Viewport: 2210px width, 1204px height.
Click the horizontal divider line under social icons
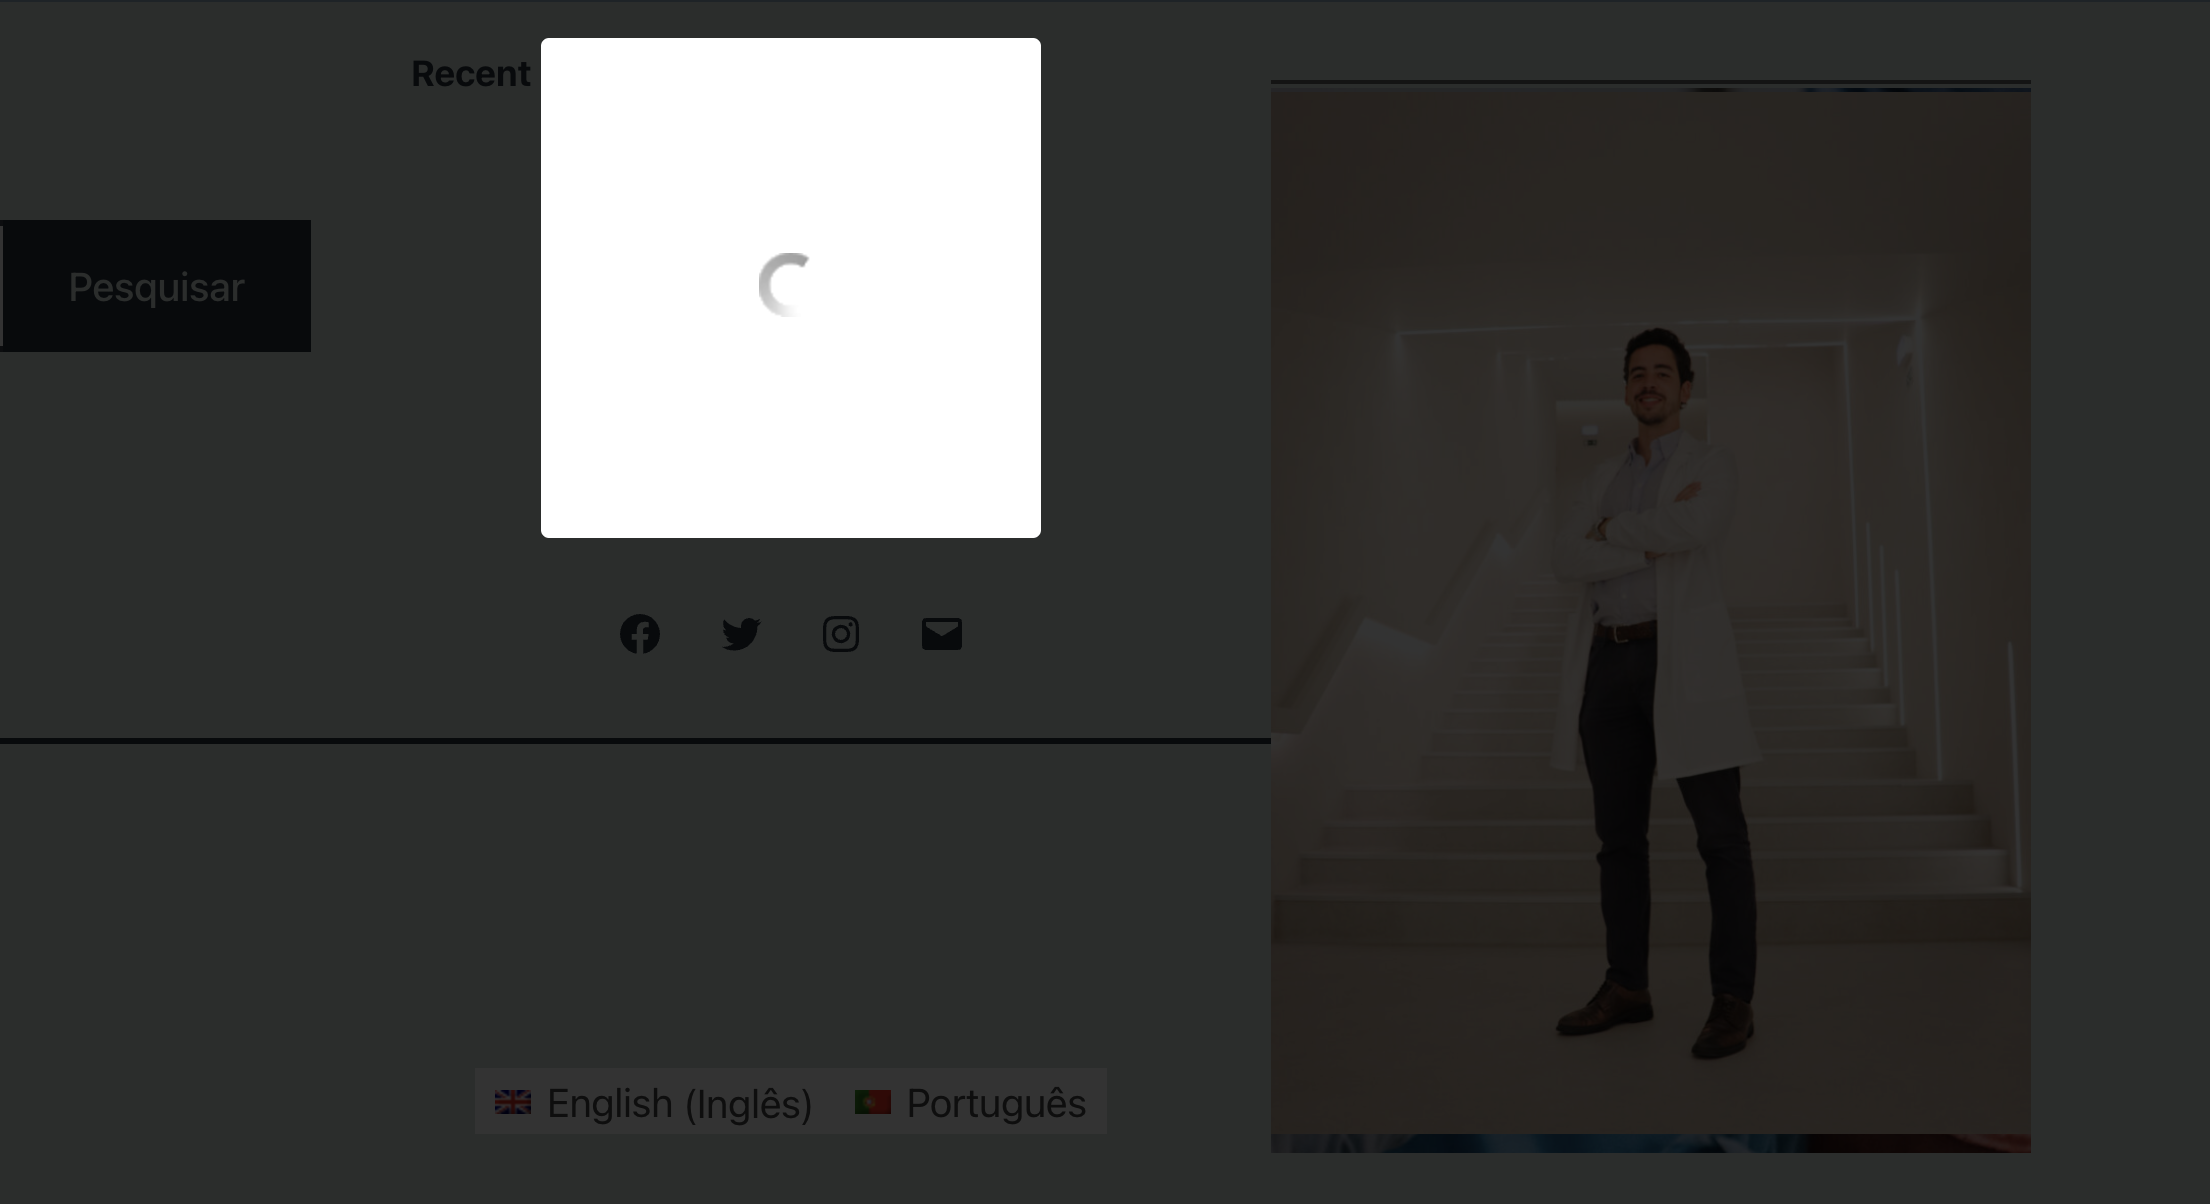pyautogui.click(x=635, y=741)
